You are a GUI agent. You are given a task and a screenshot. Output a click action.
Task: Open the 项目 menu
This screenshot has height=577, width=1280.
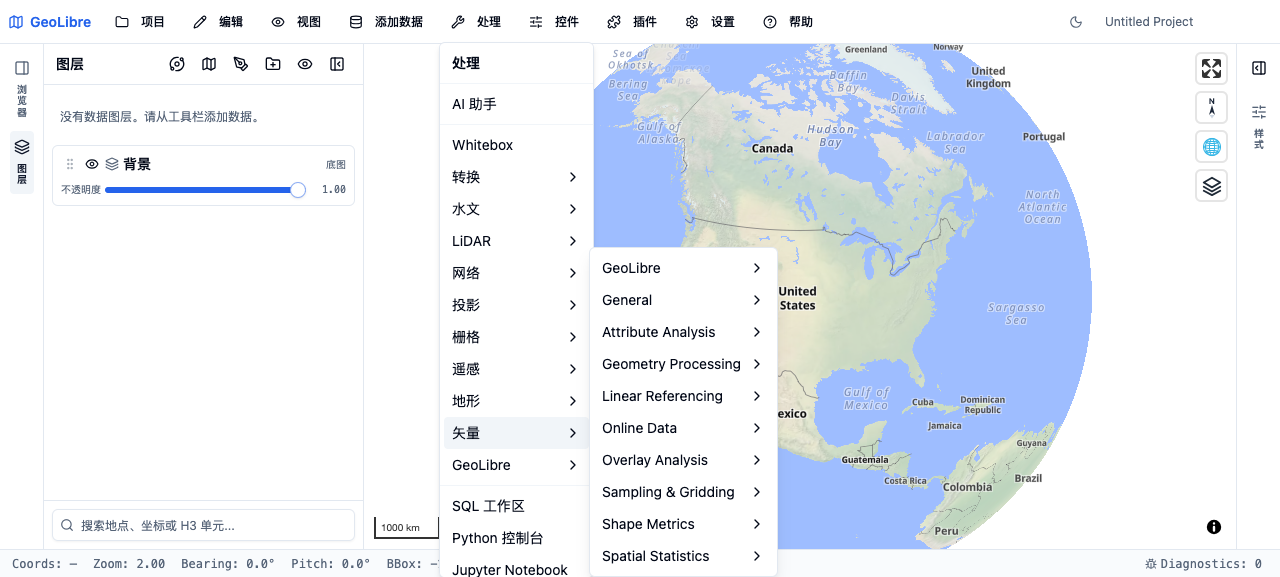tap(140, 22)
